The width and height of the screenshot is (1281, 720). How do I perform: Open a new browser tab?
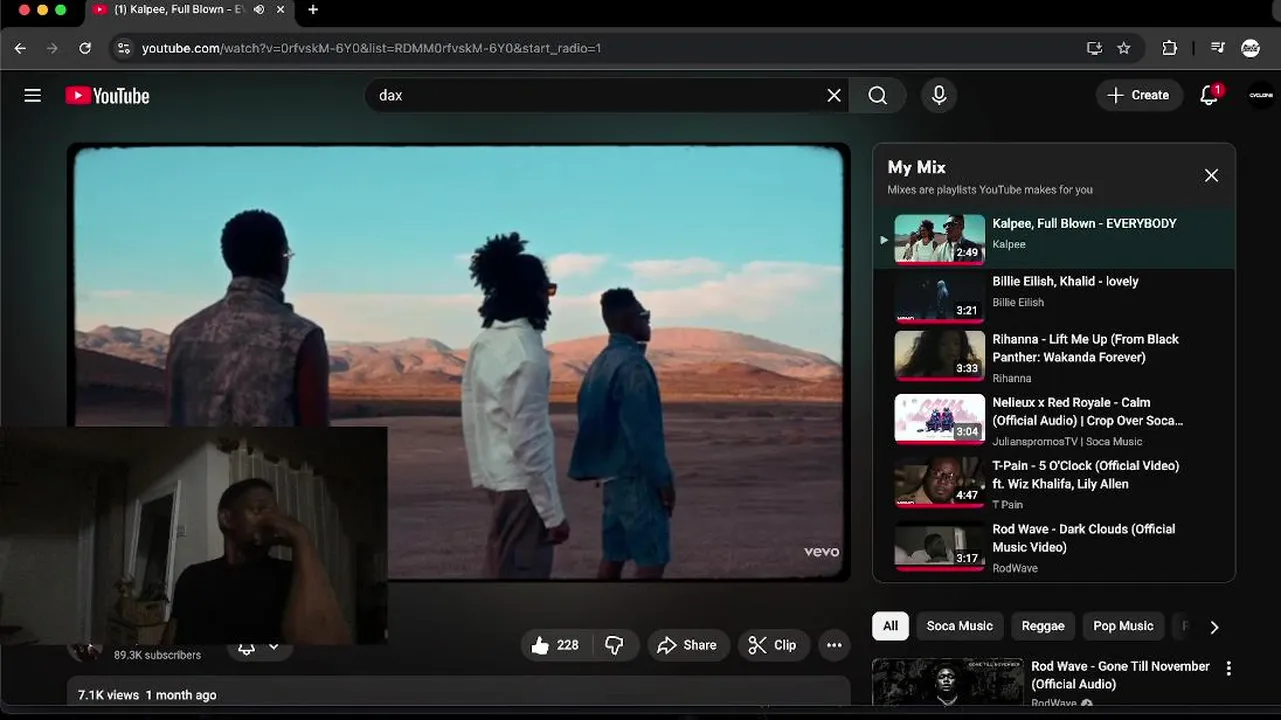(x=313, y=10)
